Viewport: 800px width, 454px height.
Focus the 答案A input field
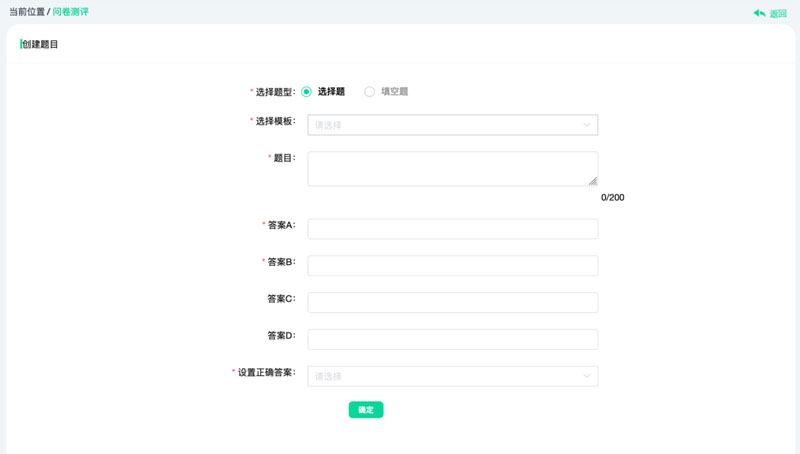(452, 229)
